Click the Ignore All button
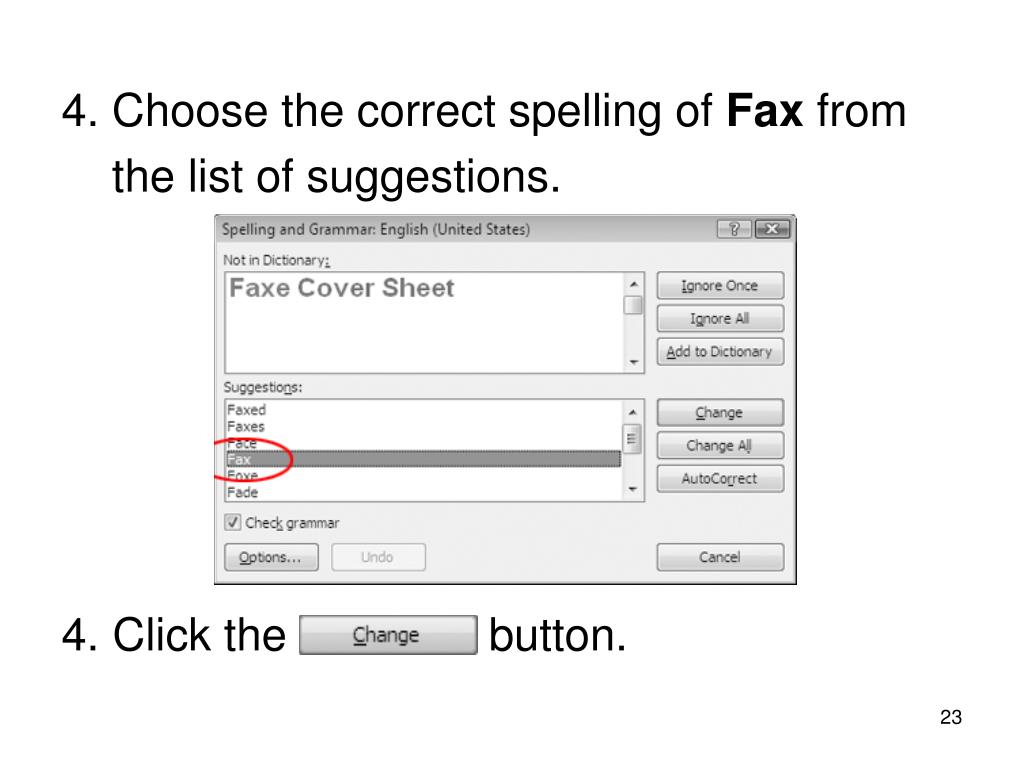The height and width of the screenshot is (768, 1024). (720, 318)
